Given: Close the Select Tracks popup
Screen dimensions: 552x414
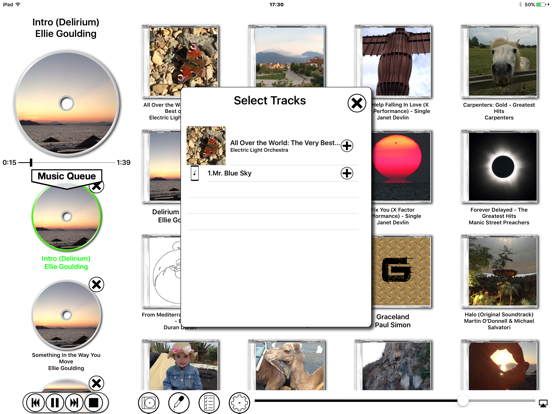Looking at the screenshot, I should click(x=357, y=103).
